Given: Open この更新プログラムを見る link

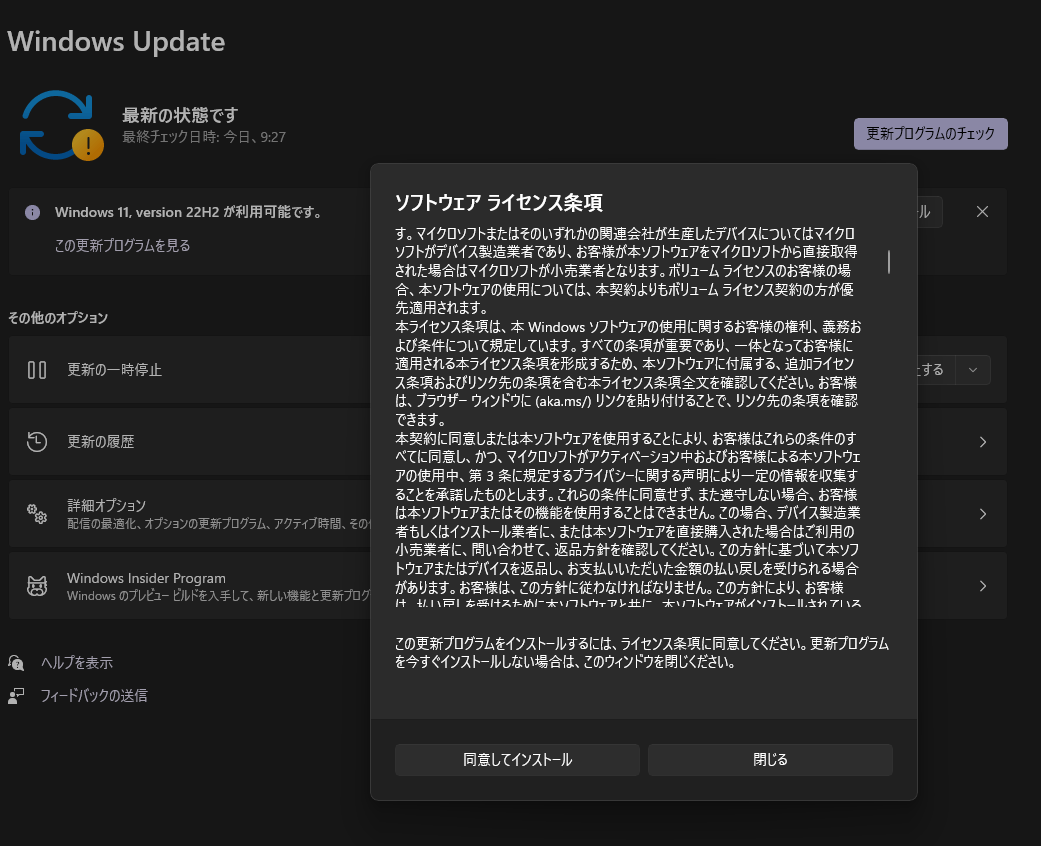Looking at the screenshot, I should coord(123,246).
